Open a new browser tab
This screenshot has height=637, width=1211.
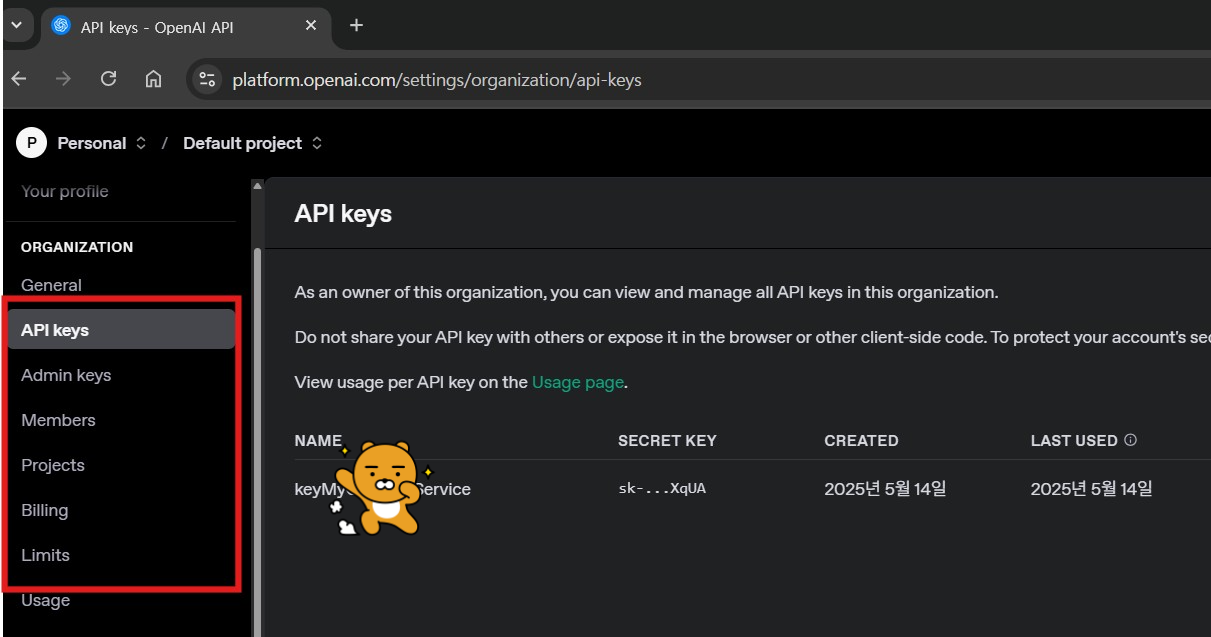pos(356,25)
